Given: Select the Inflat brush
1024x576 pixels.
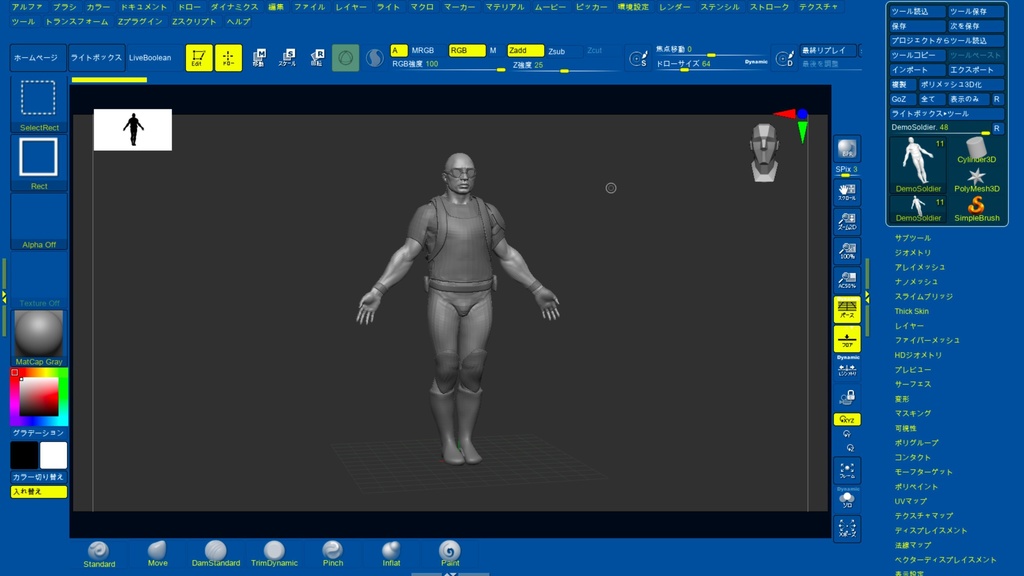Looking at the screenshot, I should tap(391, 553).
